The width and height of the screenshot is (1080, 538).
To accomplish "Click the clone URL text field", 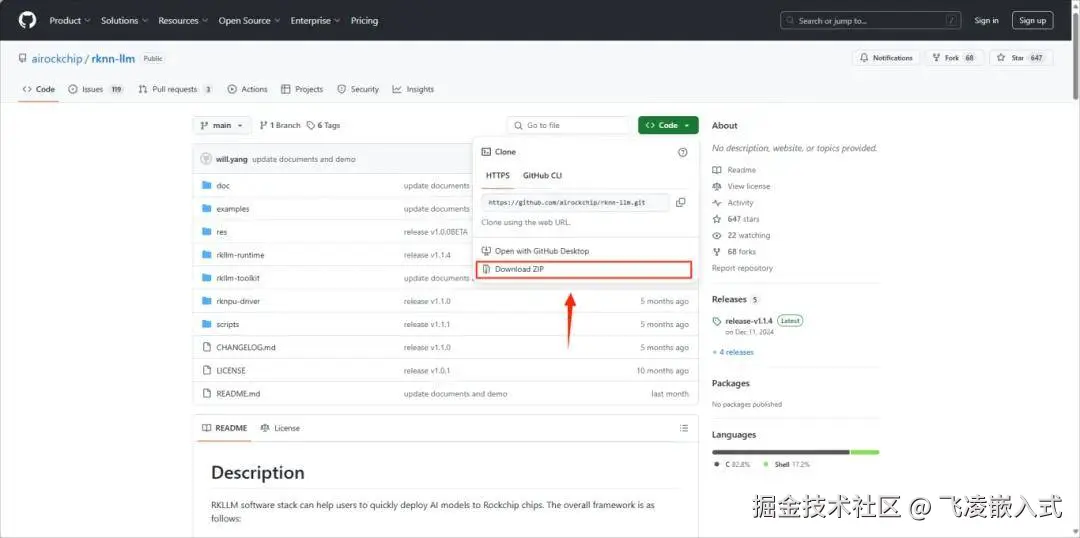I will 575,203.
